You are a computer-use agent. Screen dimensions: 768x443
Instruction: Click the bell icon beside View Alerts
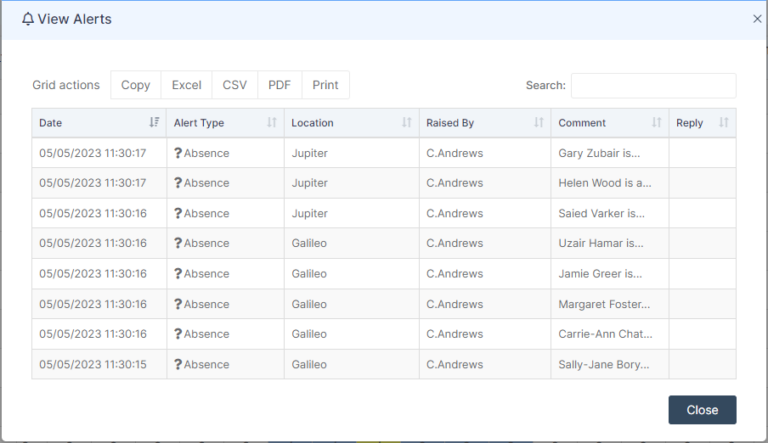click(28, 19)
